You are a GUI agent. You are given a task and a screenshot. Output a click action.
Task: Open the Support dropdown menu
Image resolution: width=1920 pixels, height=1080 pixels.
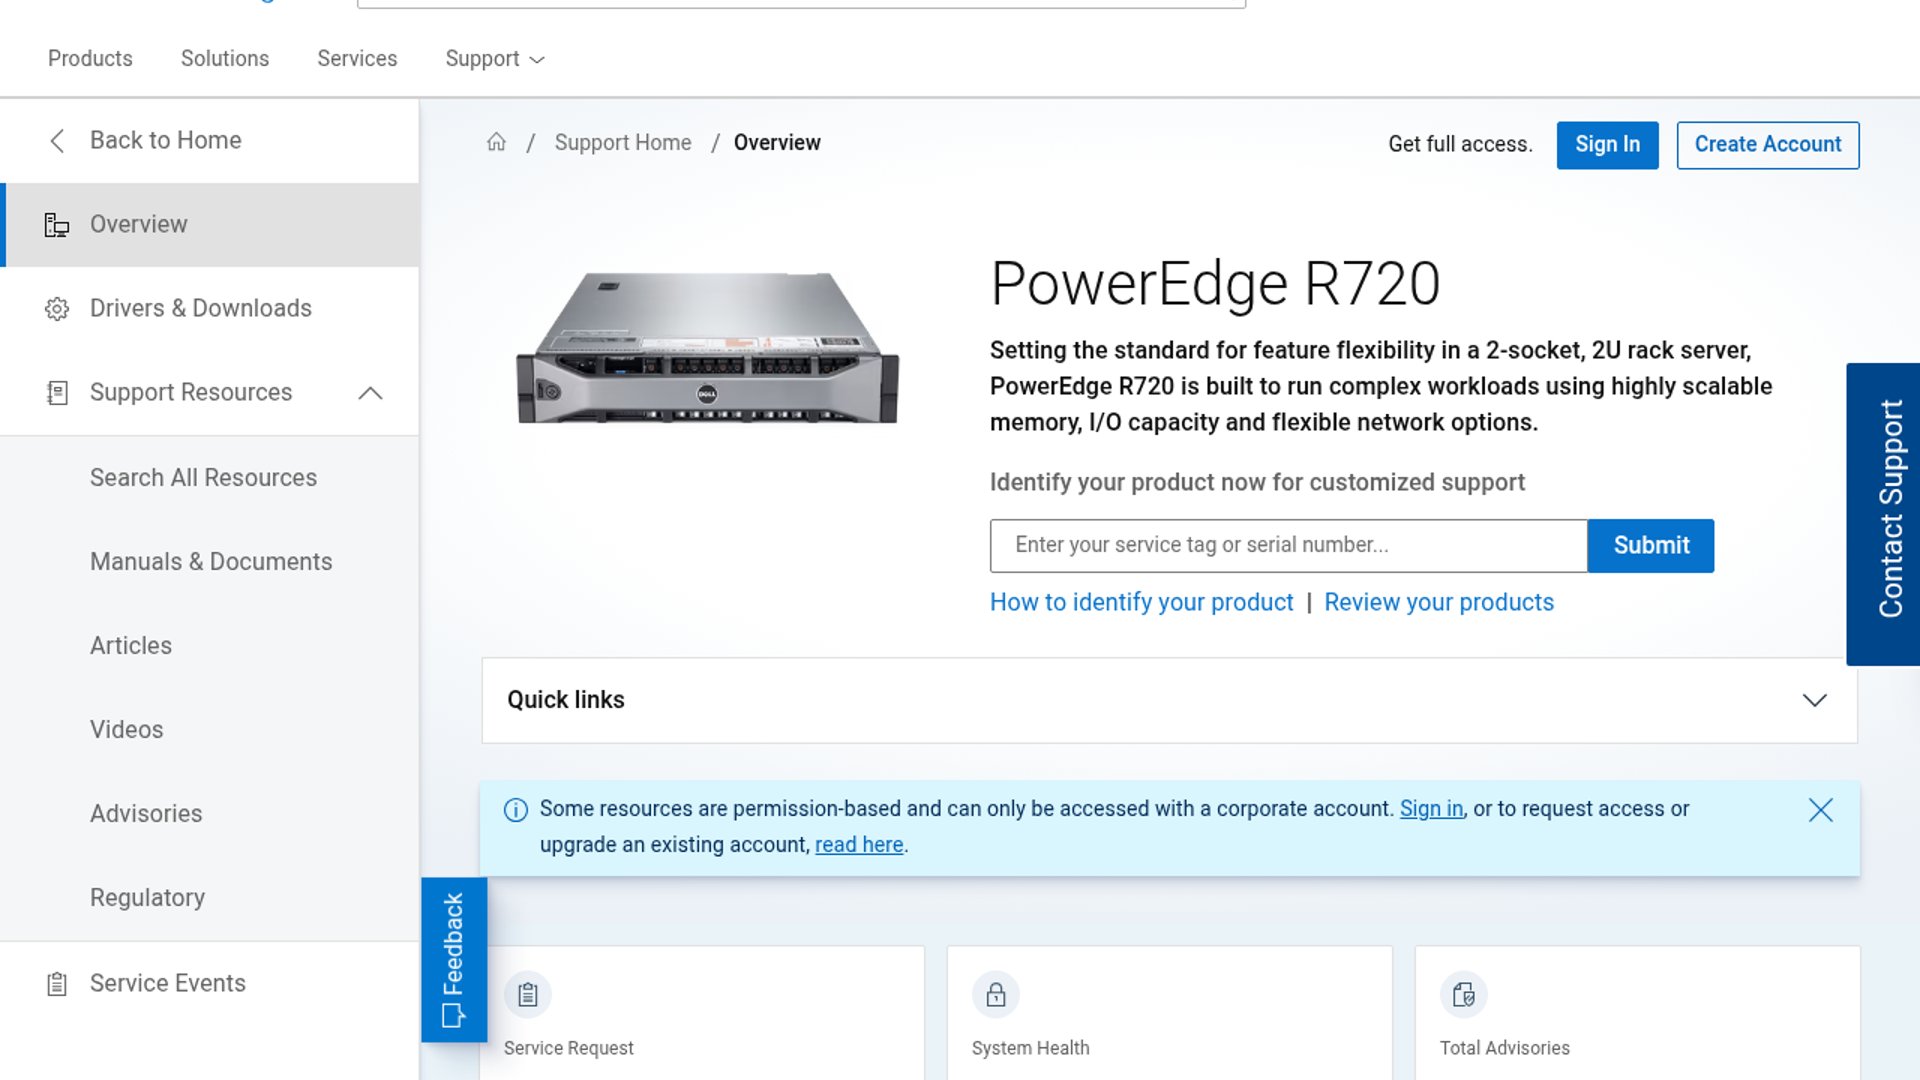[495, 59]
